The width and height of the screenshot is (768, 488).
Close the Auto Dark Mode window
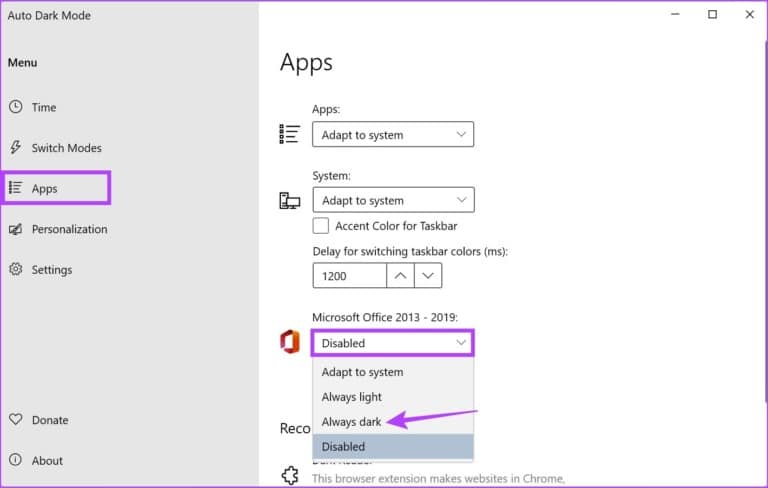click(749, 15)
